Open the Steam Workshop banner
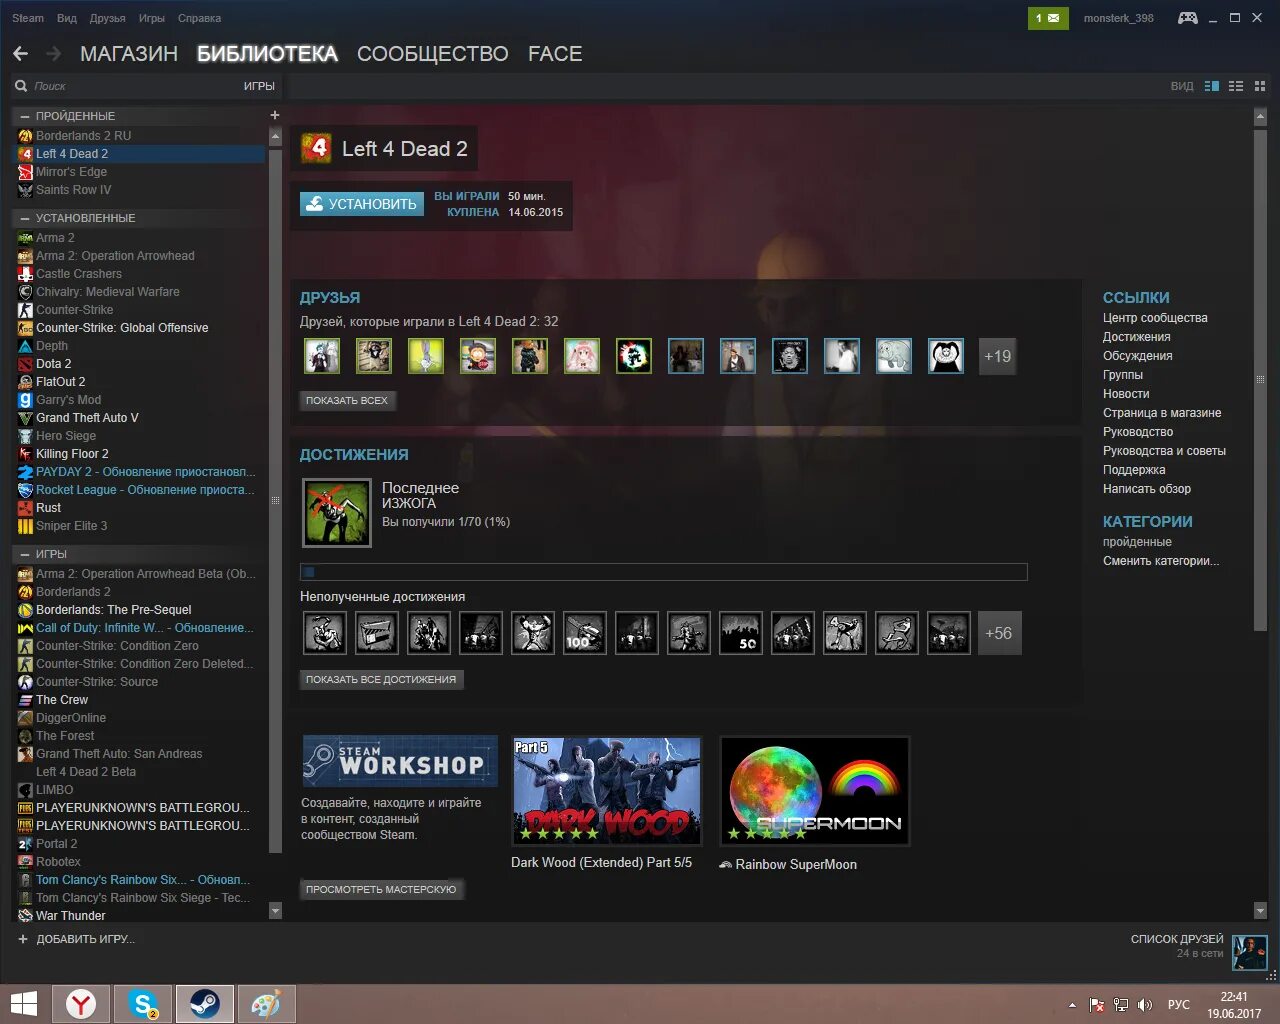 tap(400, 762)
